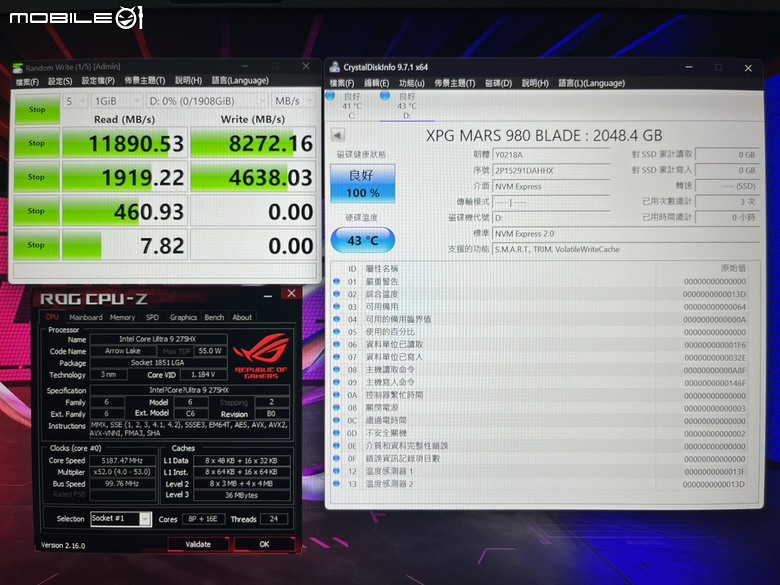Minimize the ROG CPU-Z window
The image size is (780, 585).
268,296
